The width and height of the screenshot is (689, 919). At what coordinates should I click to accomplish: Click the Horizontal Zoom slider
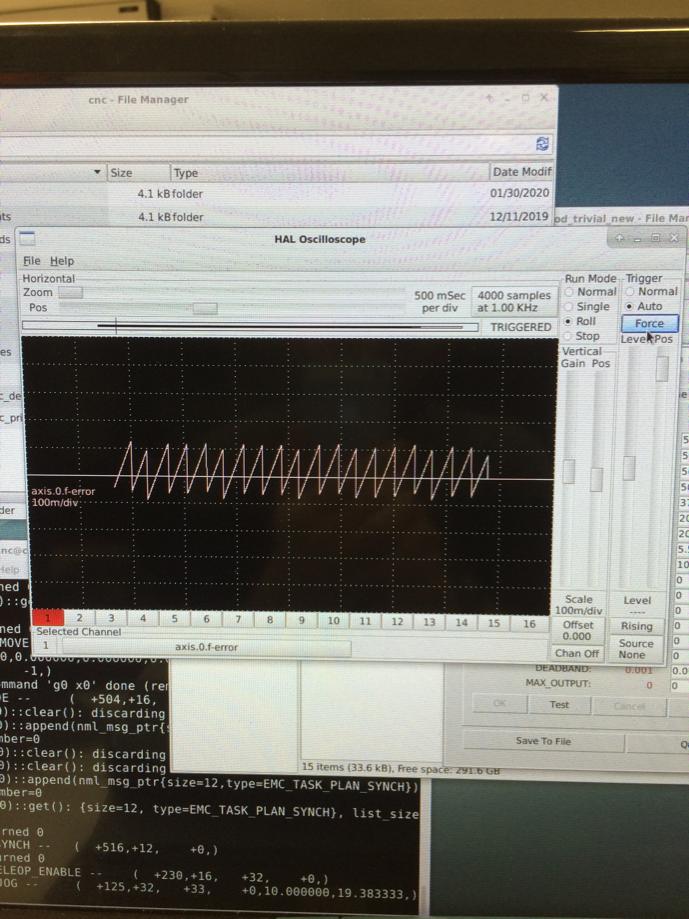pos(70,293)
